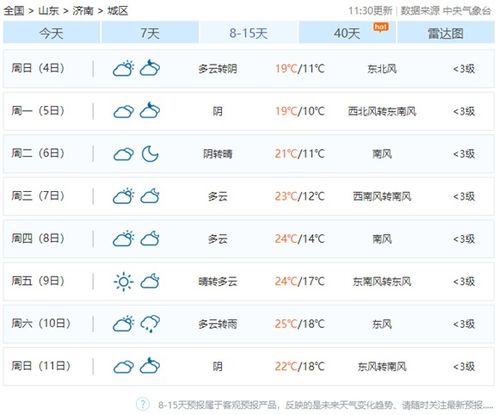Click the 19℃/10℃ temperature
This screenshot has height=415, width=499.
pos(300,111)
